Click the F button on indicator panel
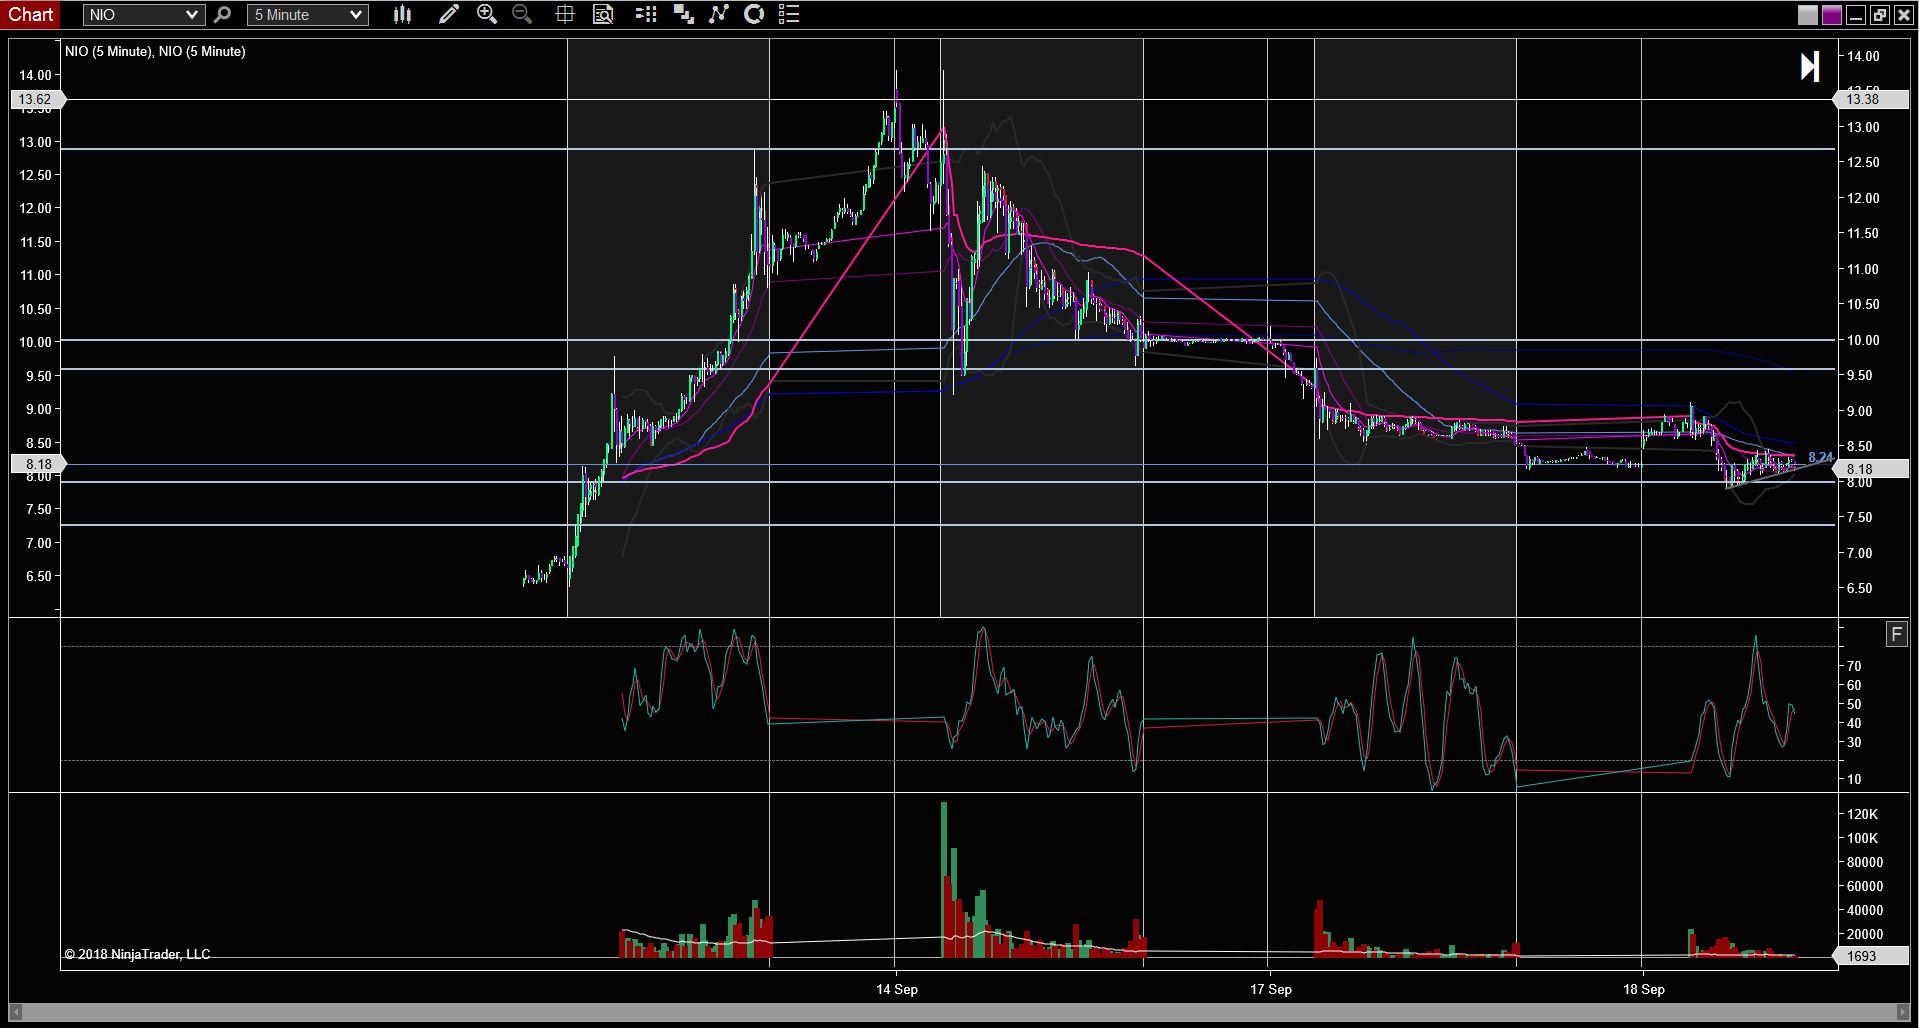This screenshot has width=1919, height=1028. click(1896, 634)
